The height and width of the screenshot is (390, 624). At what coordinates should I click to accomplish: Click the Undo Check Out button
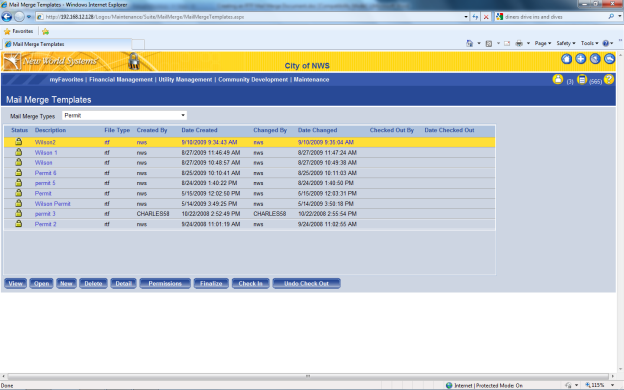306,283
